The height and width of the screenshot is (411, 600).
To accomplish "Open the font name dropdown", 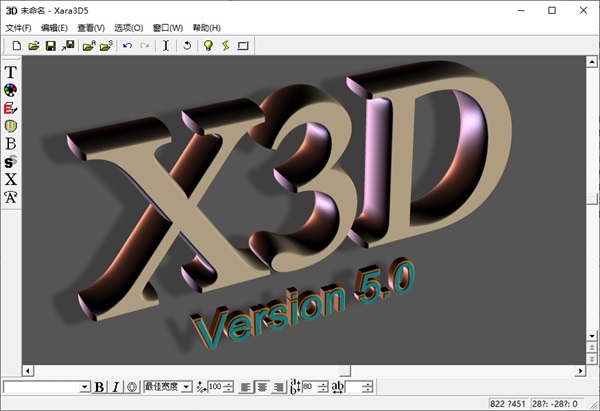I will (85, 387).
